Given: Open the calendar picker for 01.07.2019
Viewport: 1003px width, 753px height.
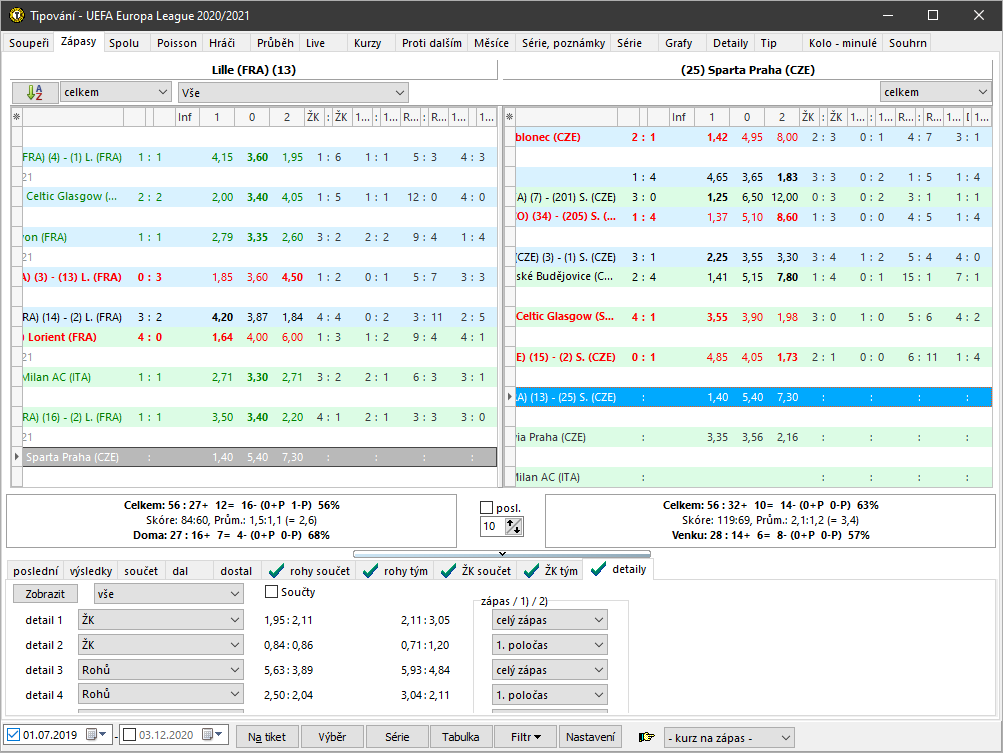Looking at the screenshot, I should 93,736.
